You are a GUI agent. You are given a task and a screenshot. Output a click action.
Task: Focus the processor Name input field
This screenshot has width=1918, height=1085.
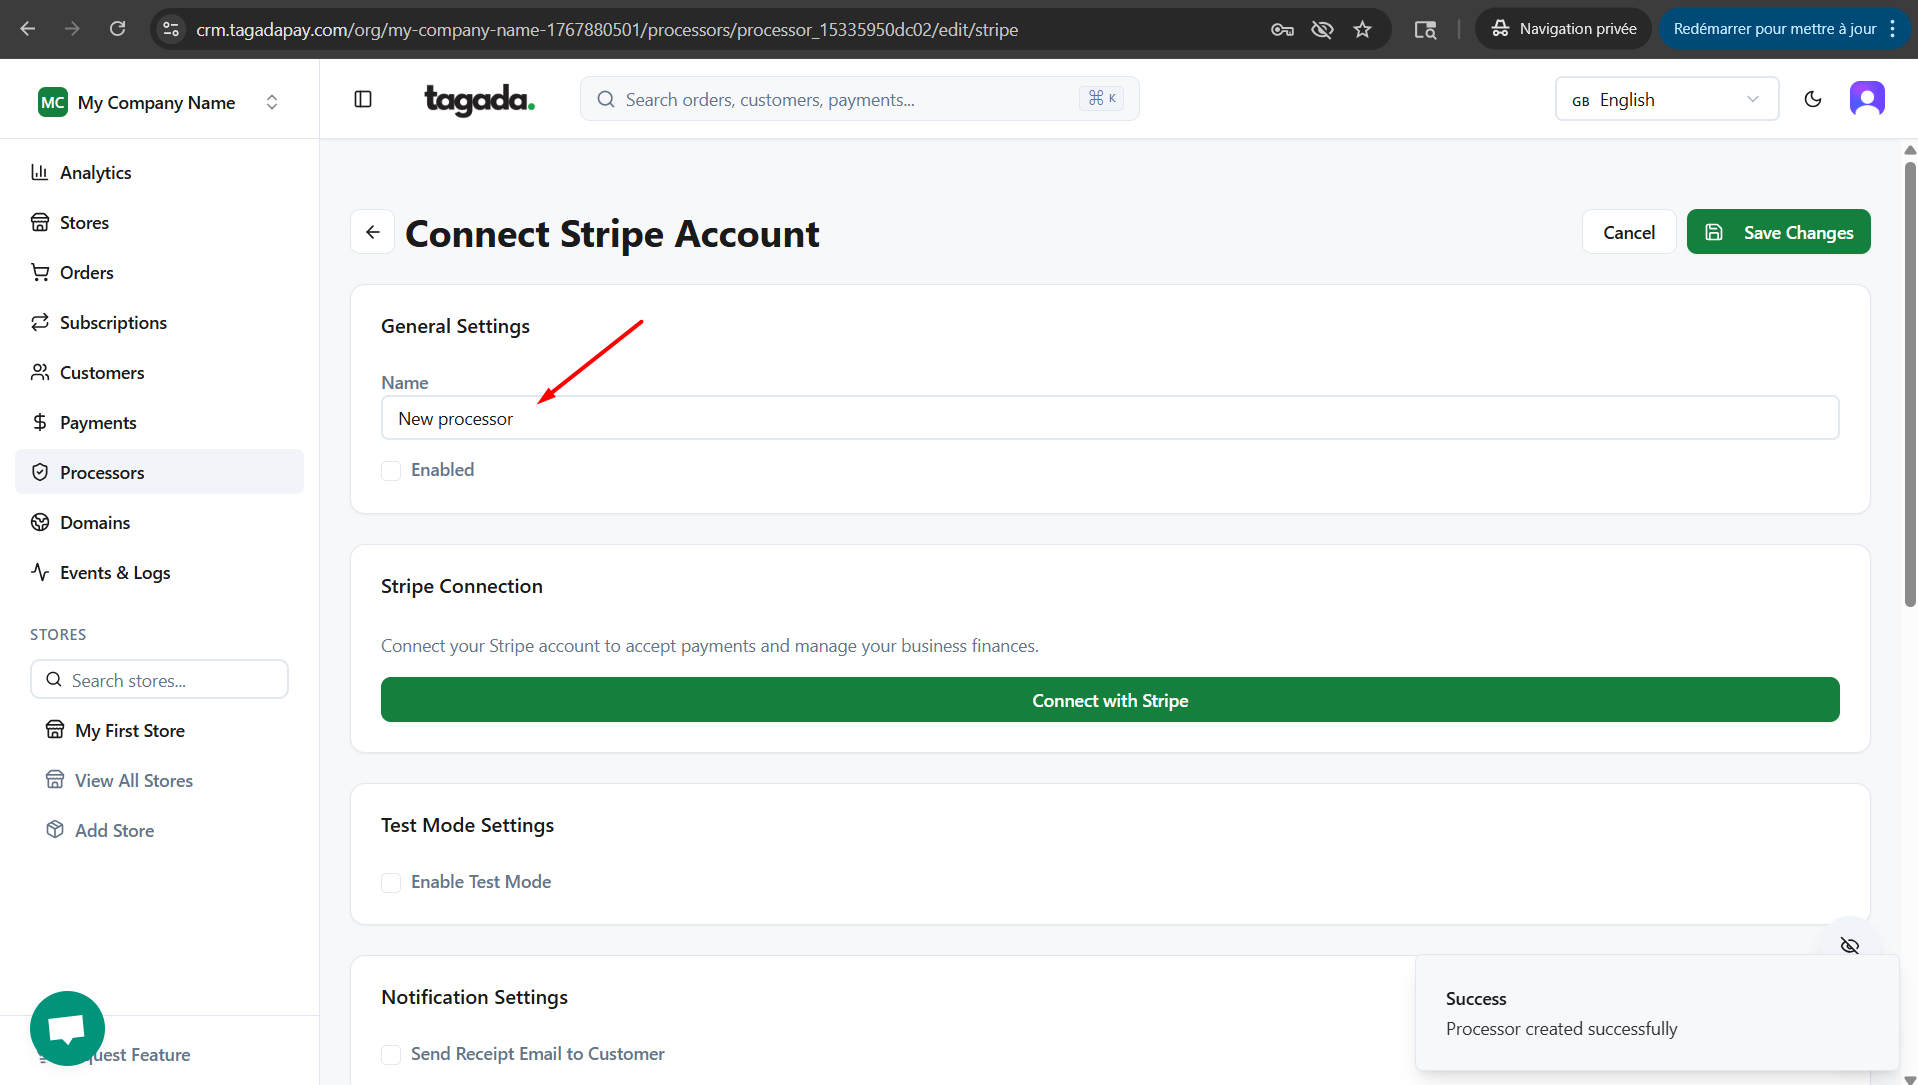pyautogui.click(x=1109, y=418)
